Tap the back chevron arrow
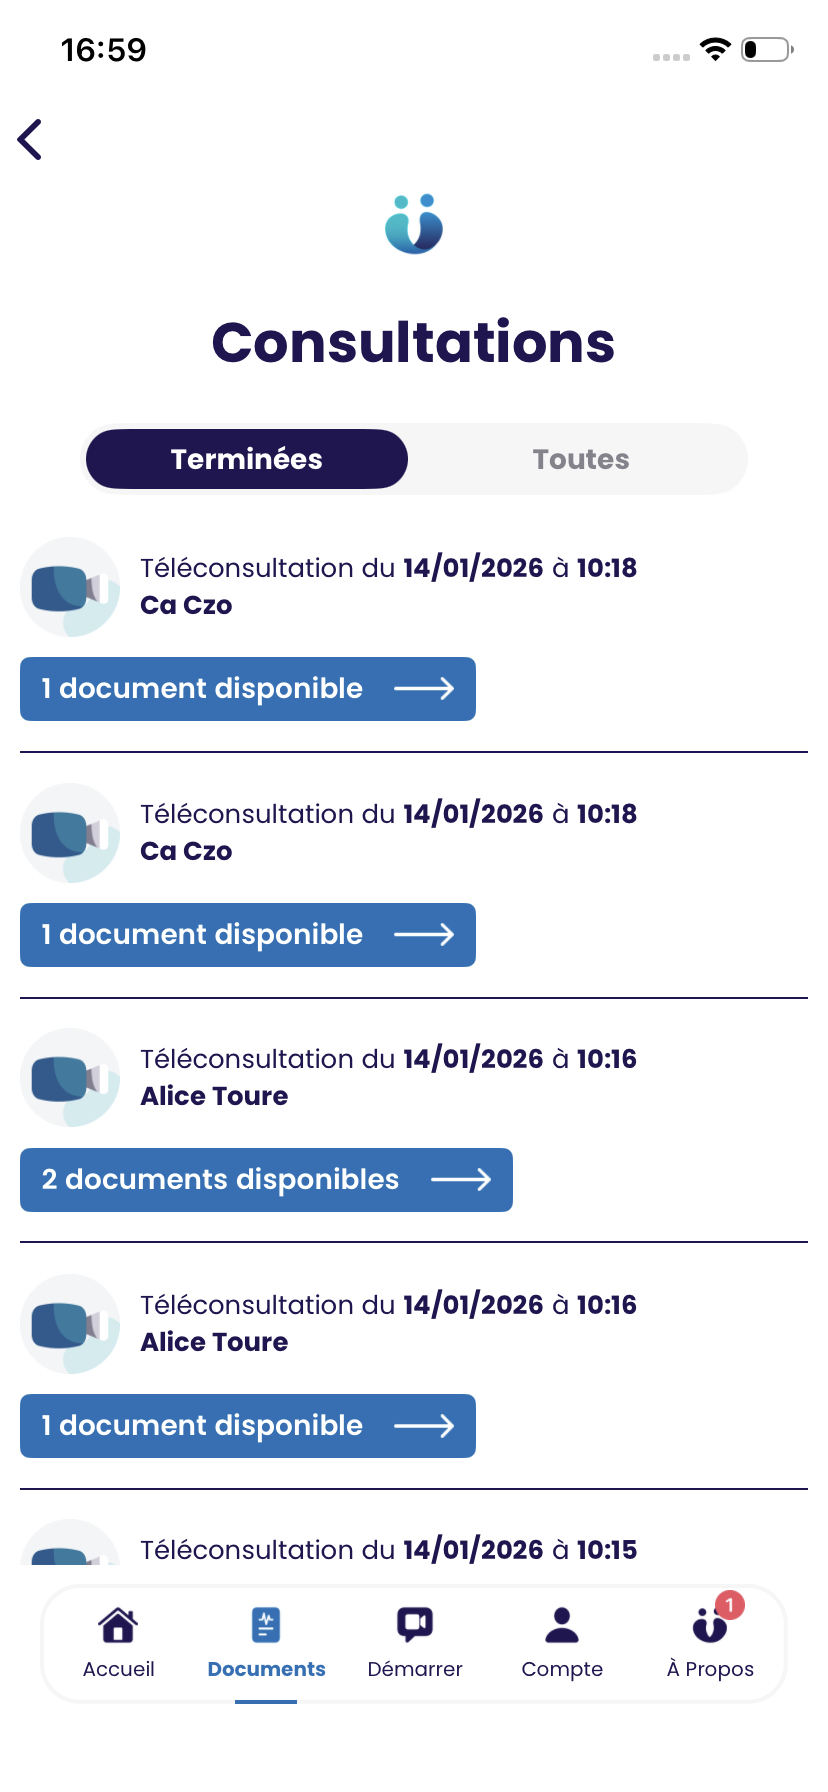Screen dimensions: 828x1792 (x=31, y=140)
